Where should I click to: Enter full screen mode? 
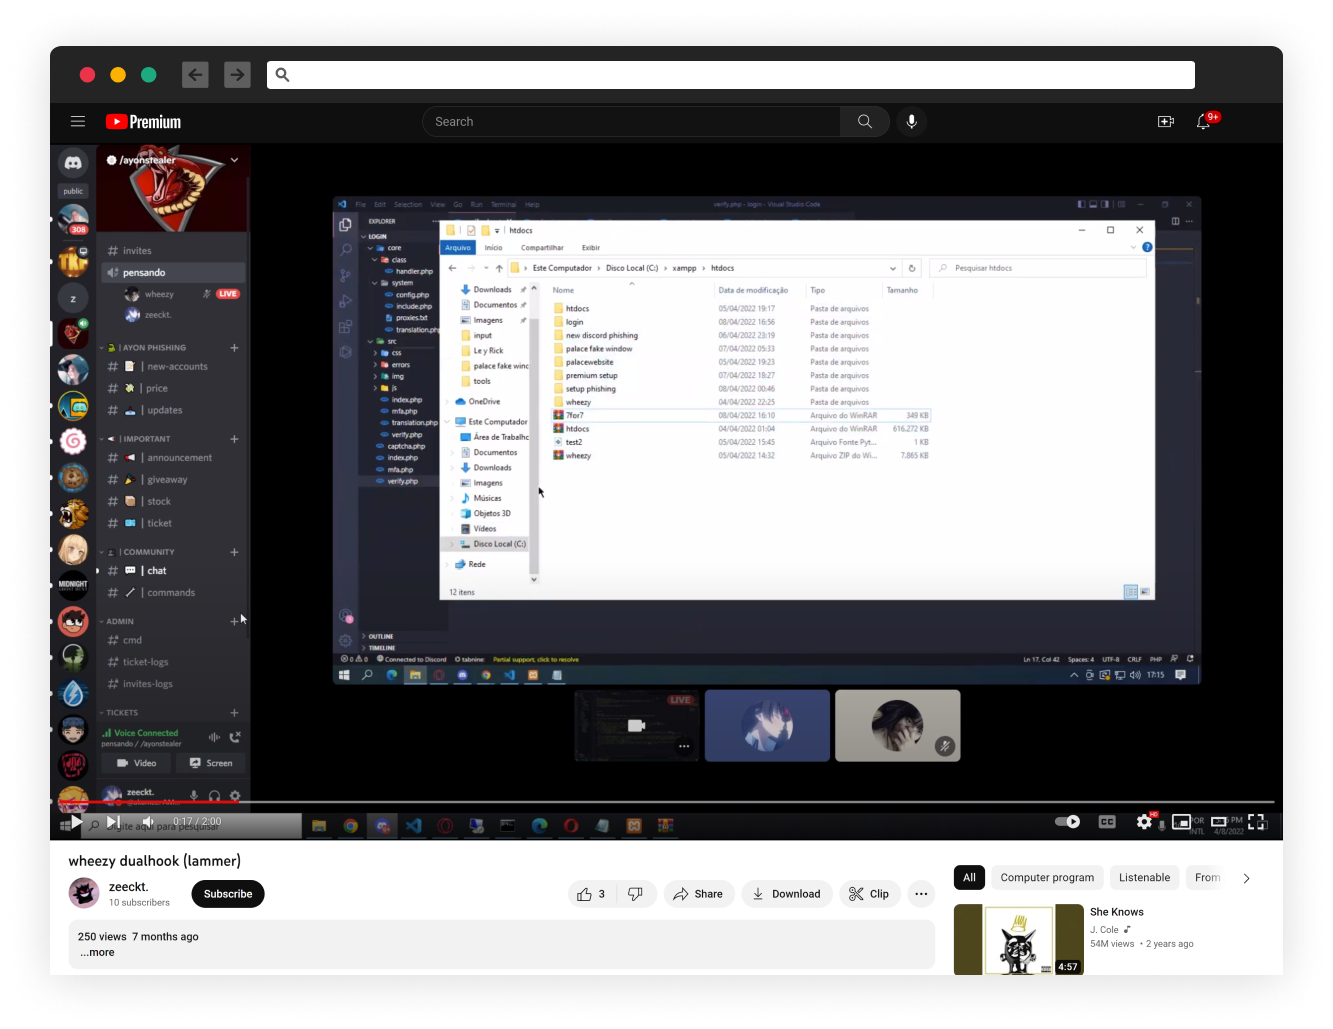click(x=1257, y=822)
